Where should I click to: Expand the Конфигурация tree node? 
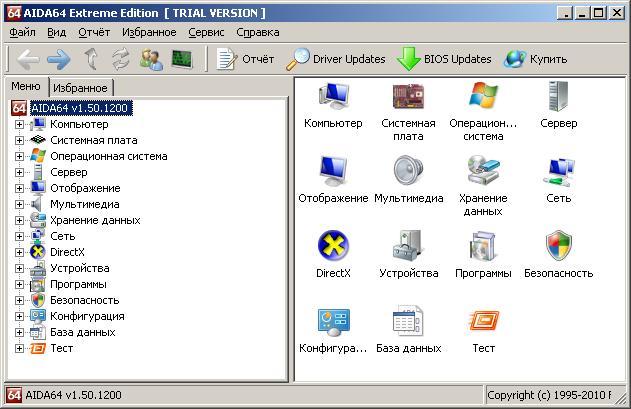tap(19, 316)
